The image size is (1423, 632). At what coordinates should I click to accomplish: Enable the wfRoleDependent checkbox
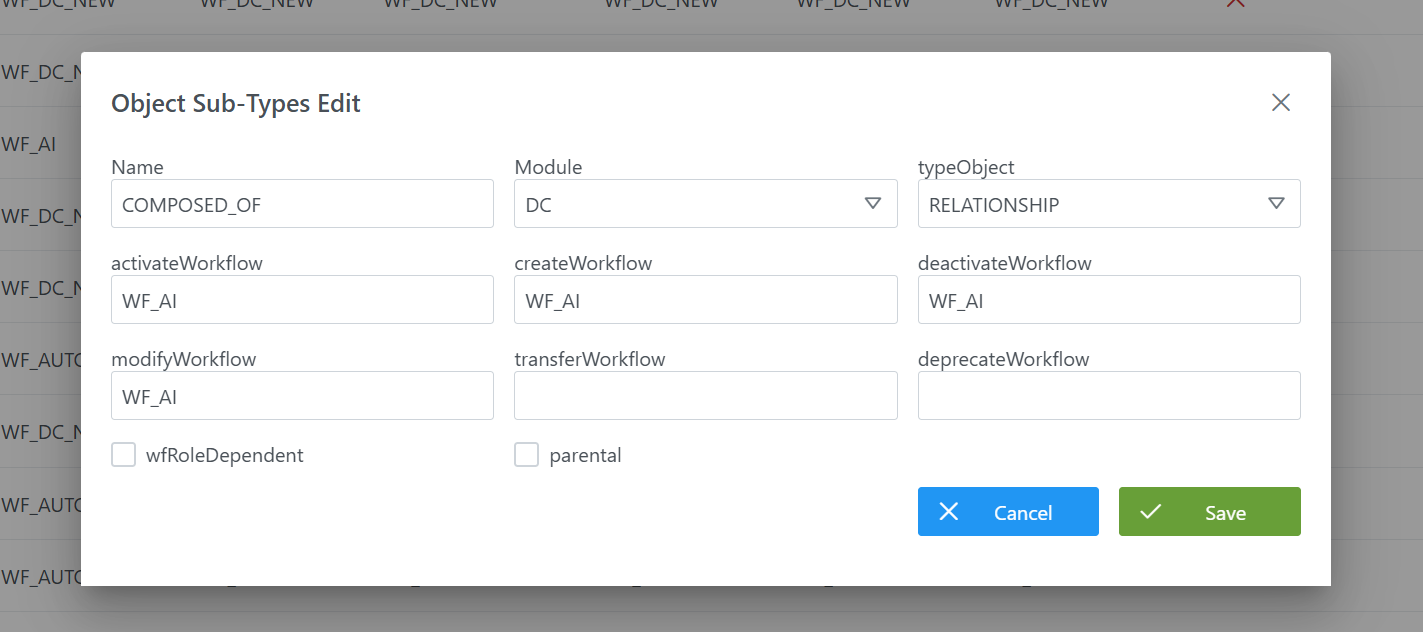[x=124, y=455]
